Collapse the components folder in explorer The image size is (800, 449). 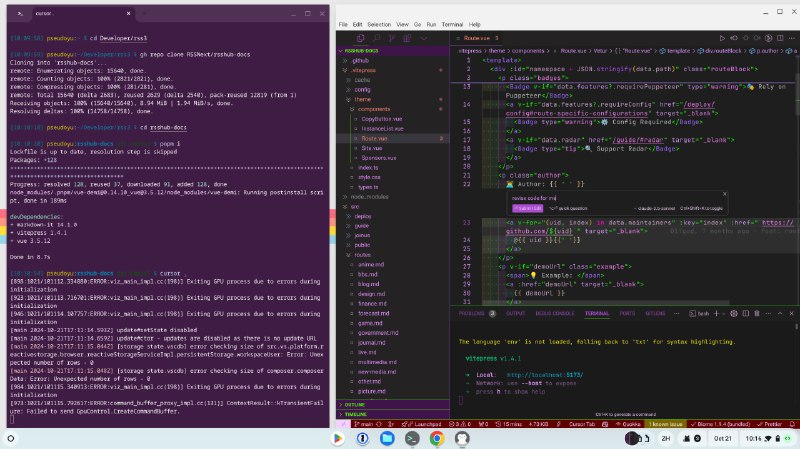376,108
